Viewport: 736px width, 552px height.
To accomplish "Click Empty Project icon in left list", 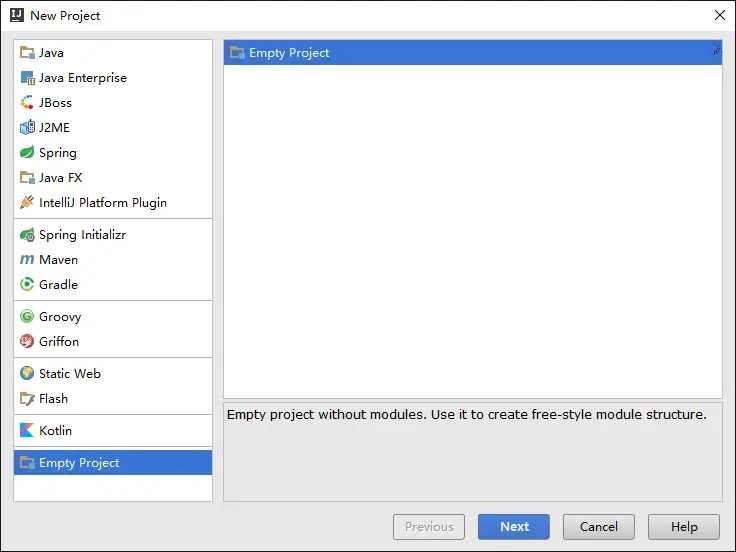I will click(x=27, y=463).
